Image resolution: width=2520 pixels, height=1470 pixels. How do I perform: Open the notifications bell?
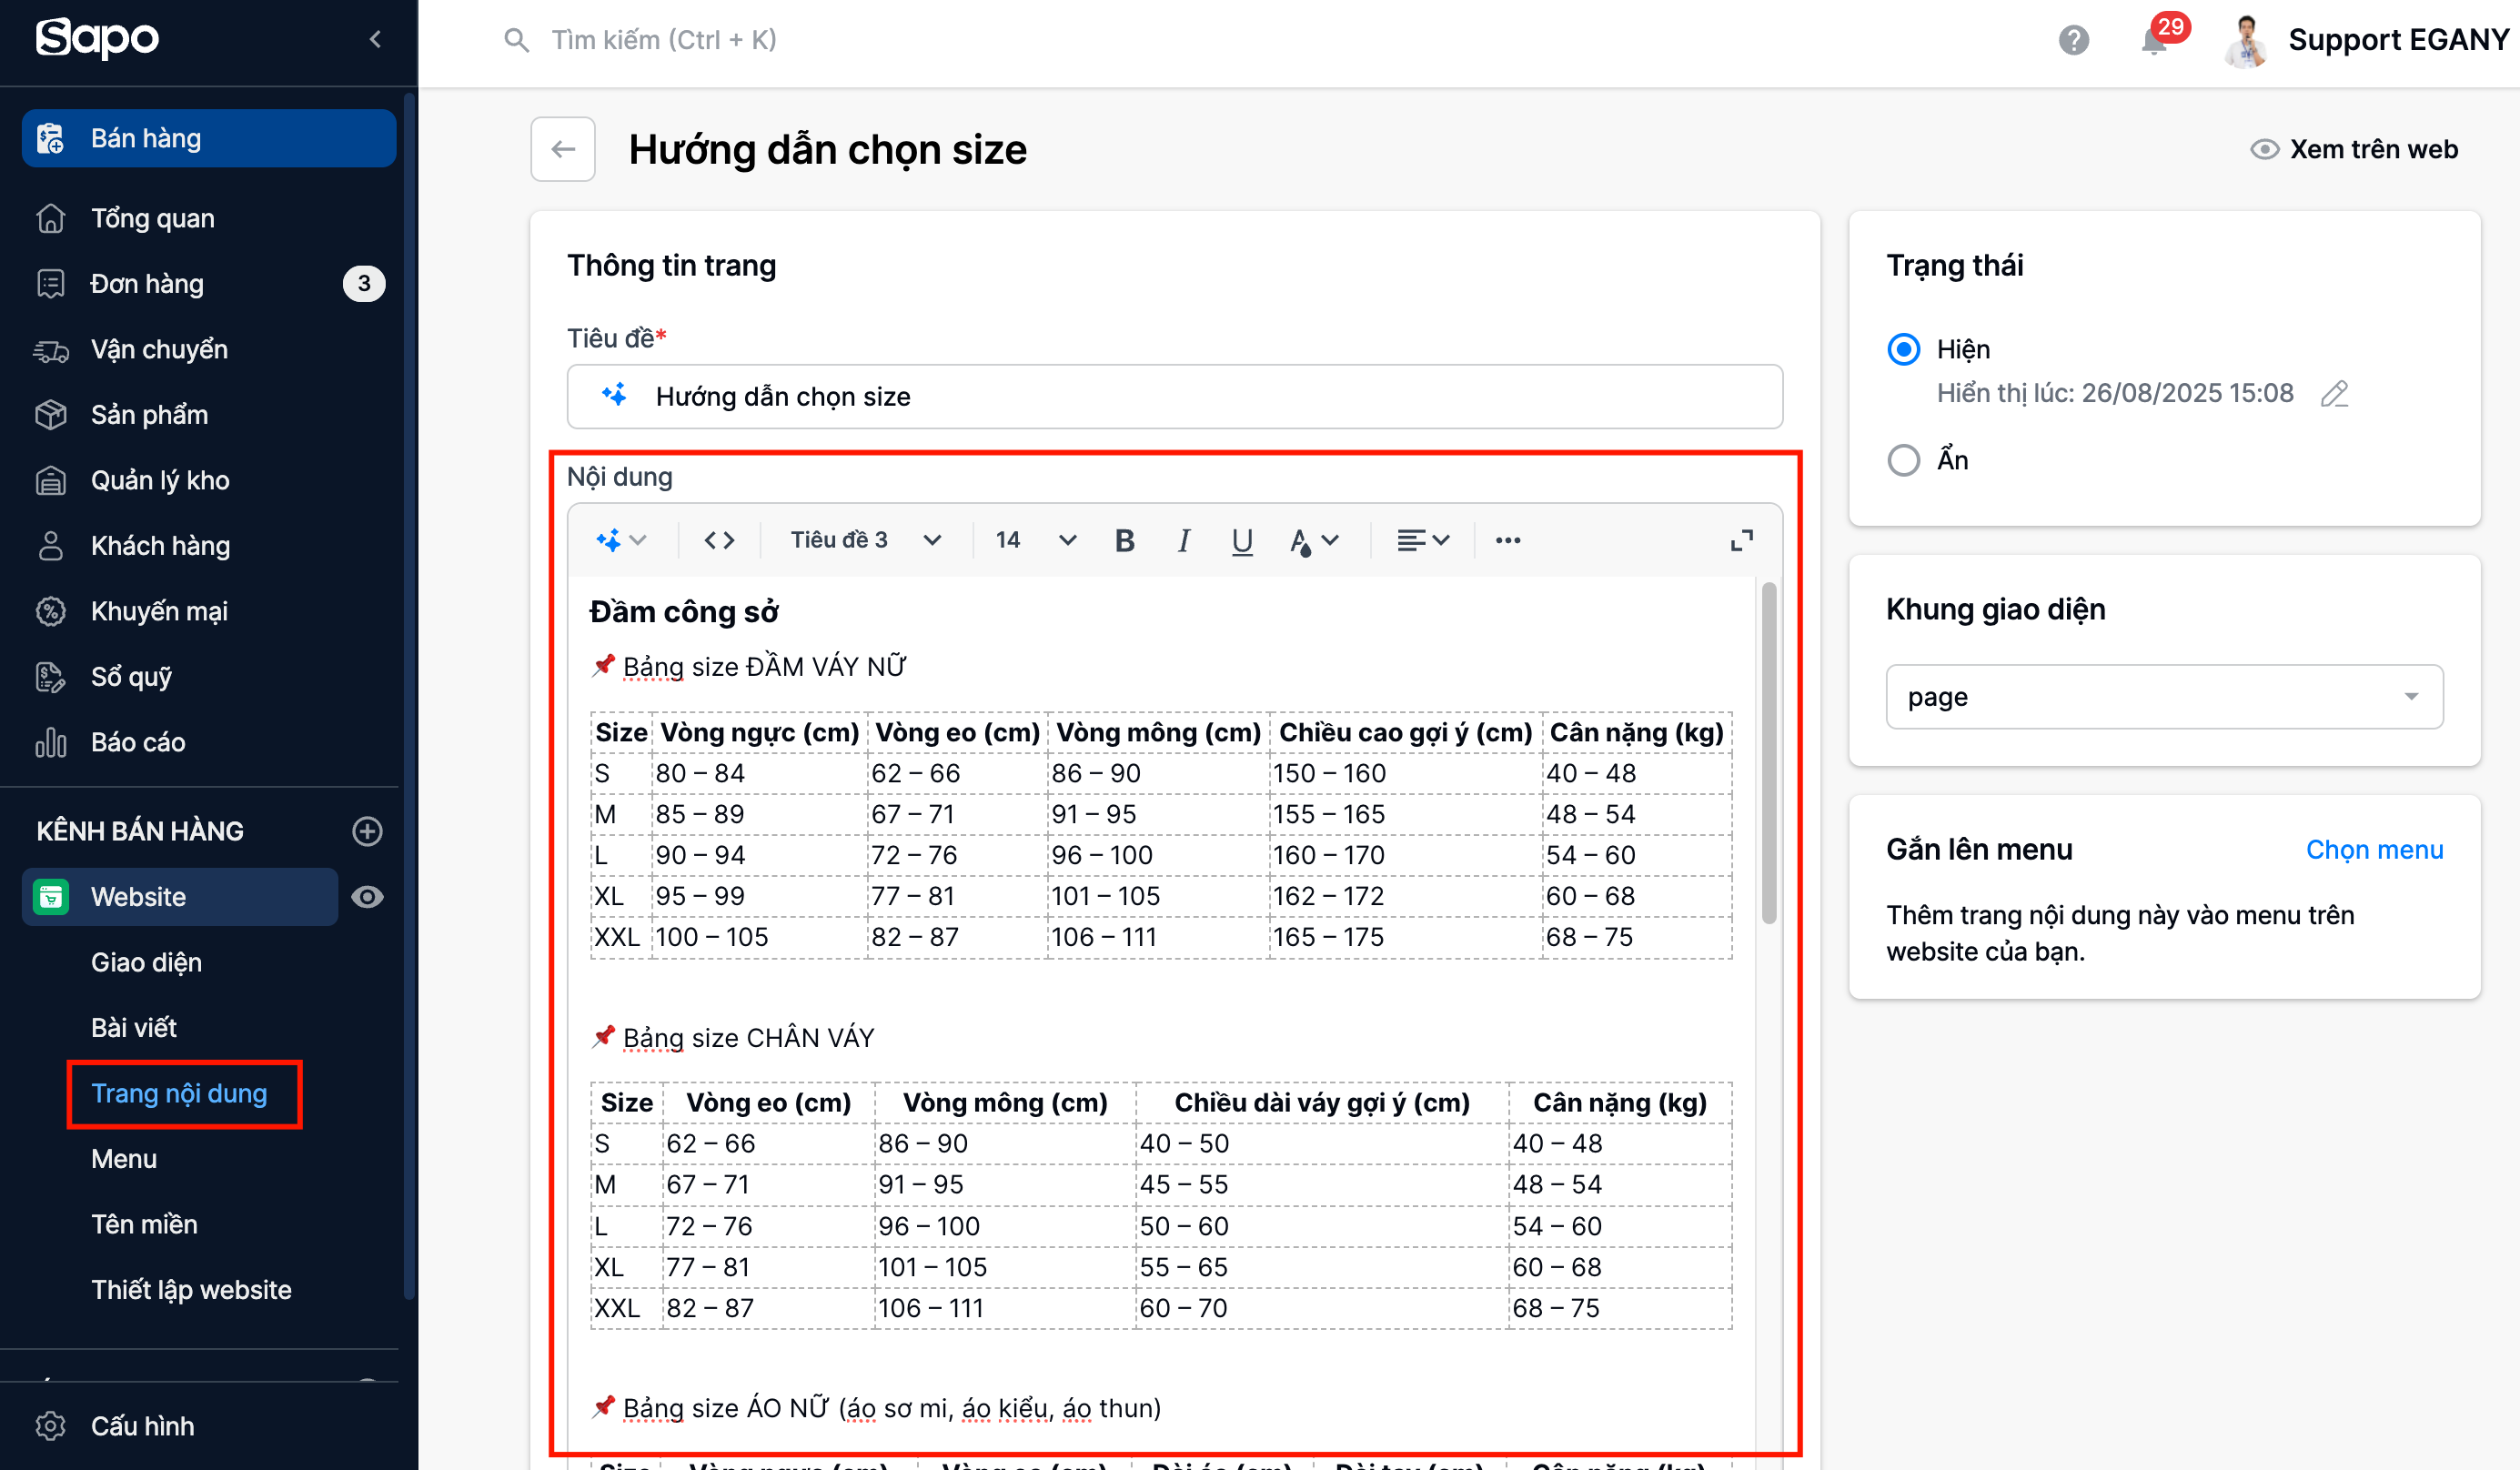(x=2153, y=41)
